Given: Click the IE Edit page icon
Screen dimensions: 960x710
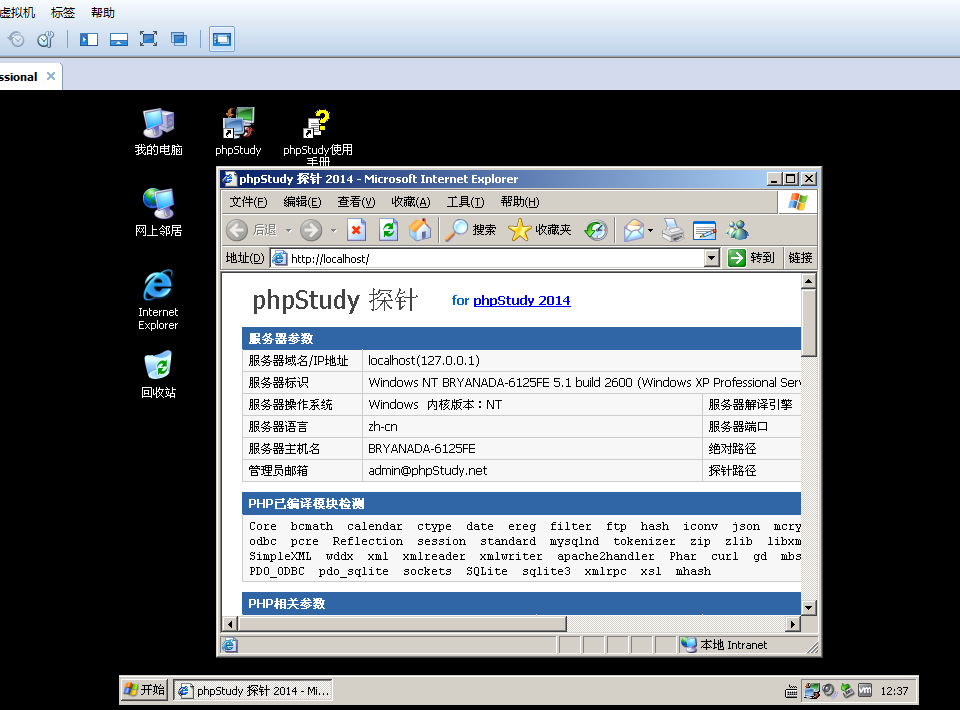Looking at the screenshot, I should (705, 230).
